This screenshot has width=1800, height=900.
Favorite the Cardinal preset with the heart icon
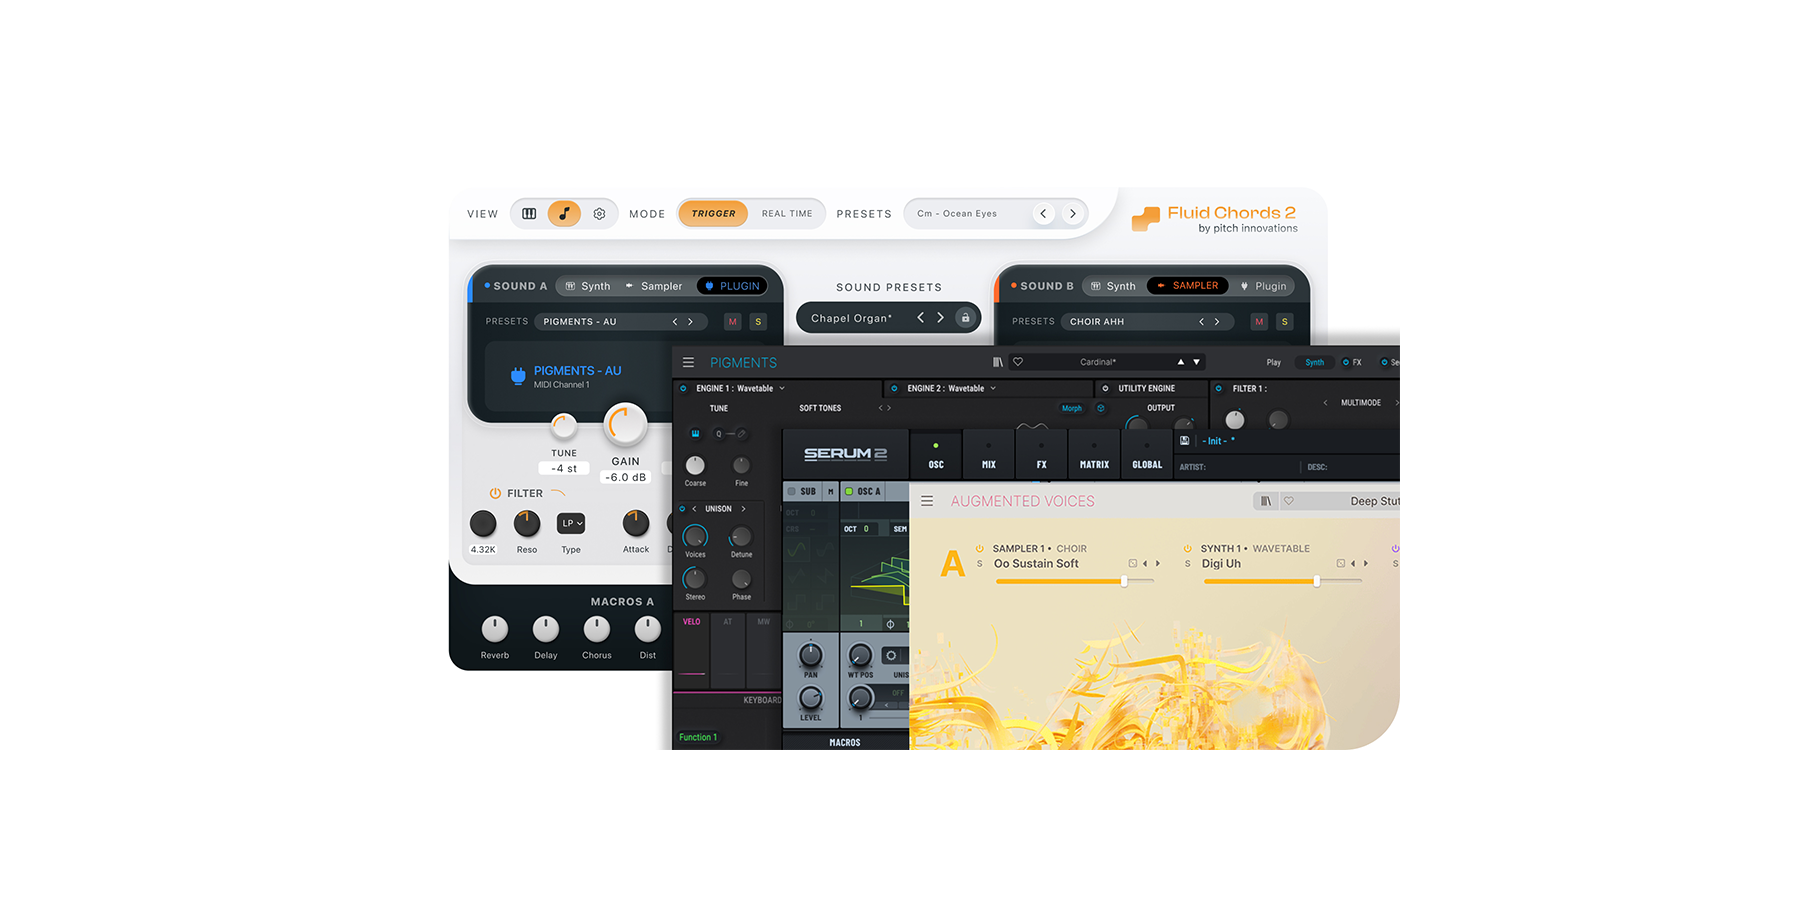point(1018,362)
